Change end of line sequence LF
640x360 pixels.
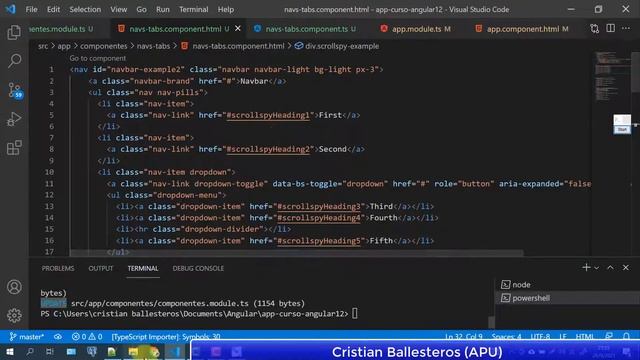point(563,337)
